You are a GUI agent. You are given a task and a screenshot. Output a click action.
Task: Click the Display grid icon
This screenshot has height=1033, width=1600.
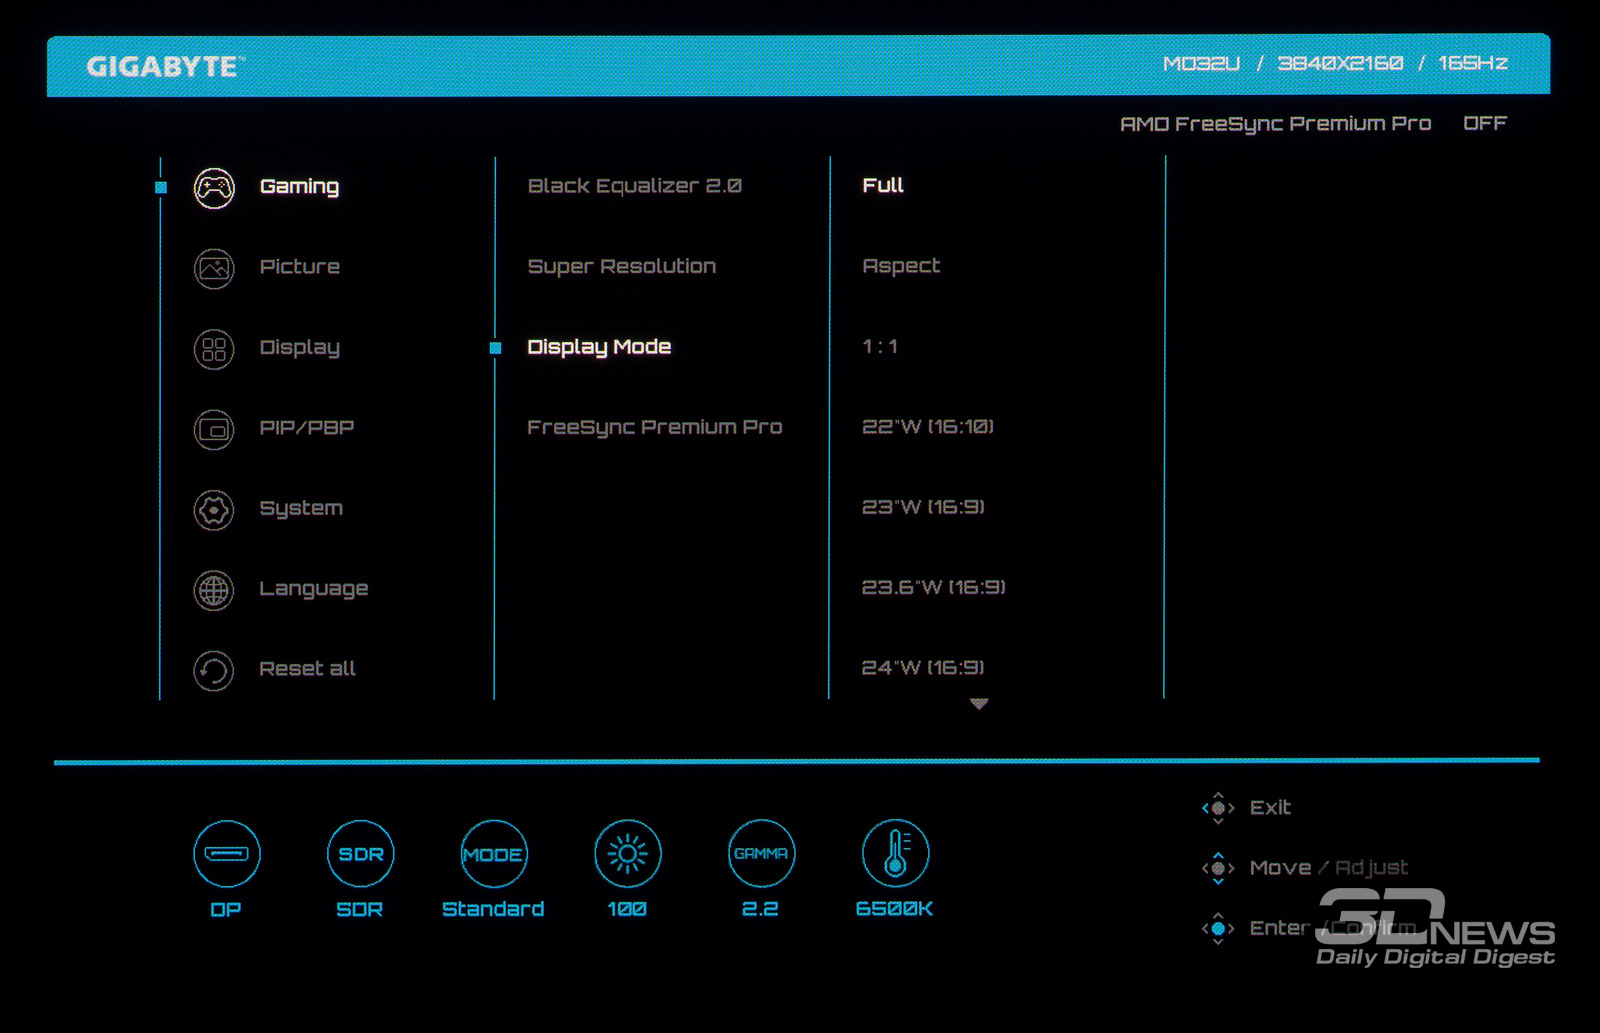[x=214, y=349]
